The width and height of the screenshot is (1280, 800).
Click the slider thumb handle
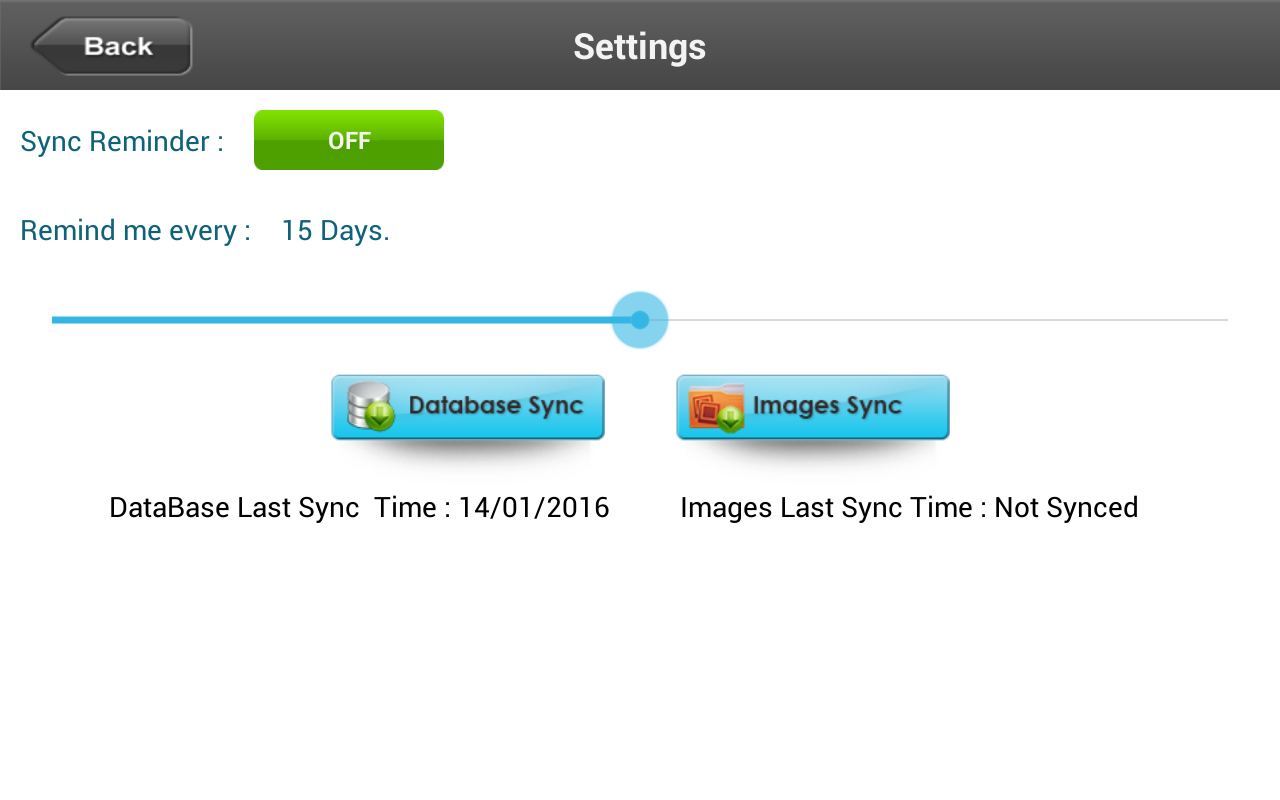point(640,320)
